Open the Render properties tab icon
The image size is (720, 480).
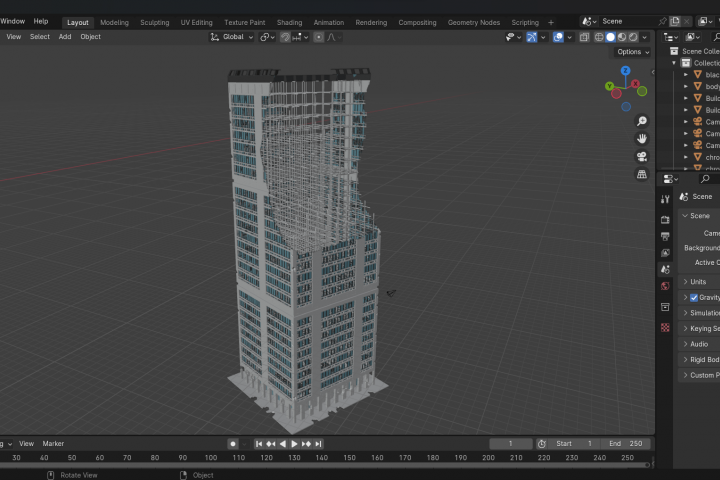pyautogui.click(x=665, y=219)
